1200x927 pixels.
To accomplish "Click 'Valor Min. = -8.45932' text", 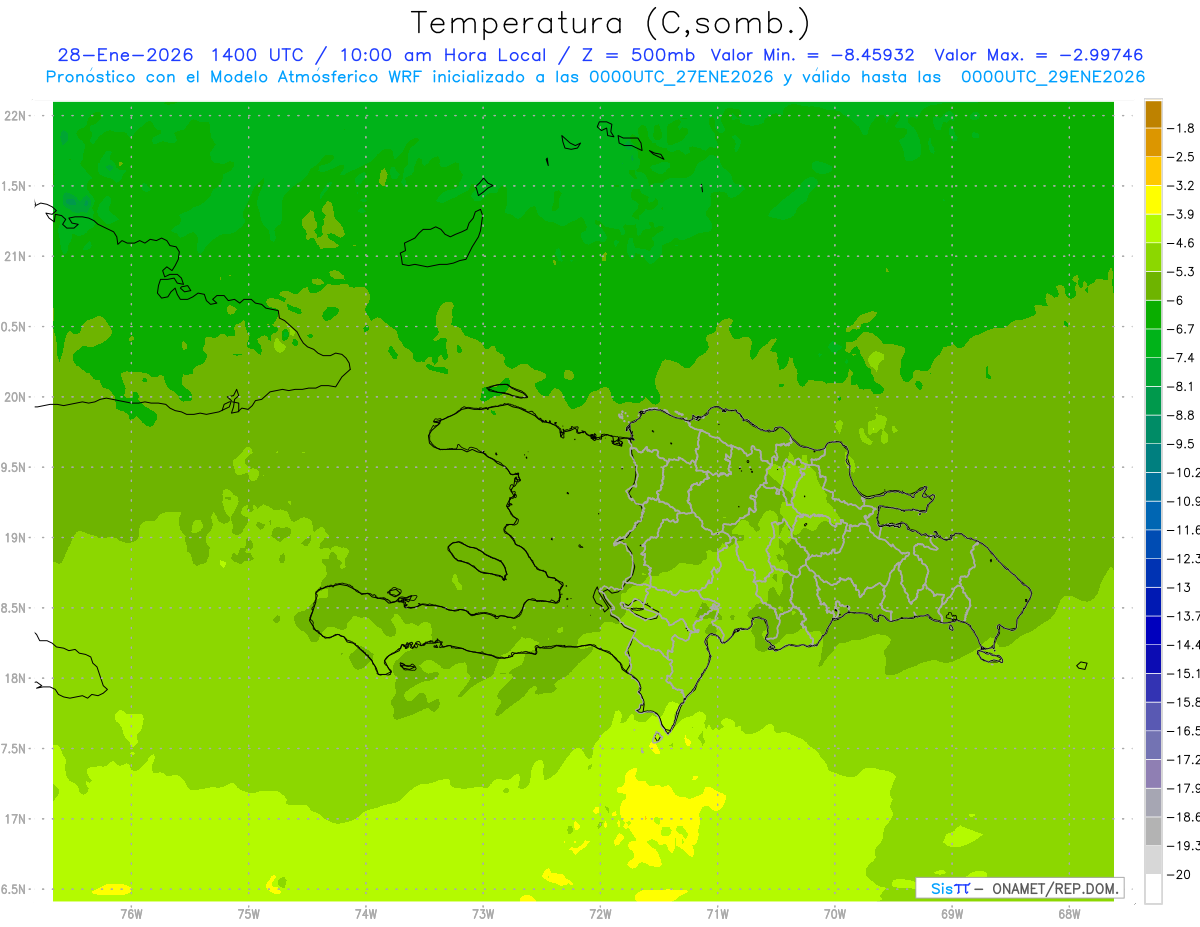I will coord(812,55).
